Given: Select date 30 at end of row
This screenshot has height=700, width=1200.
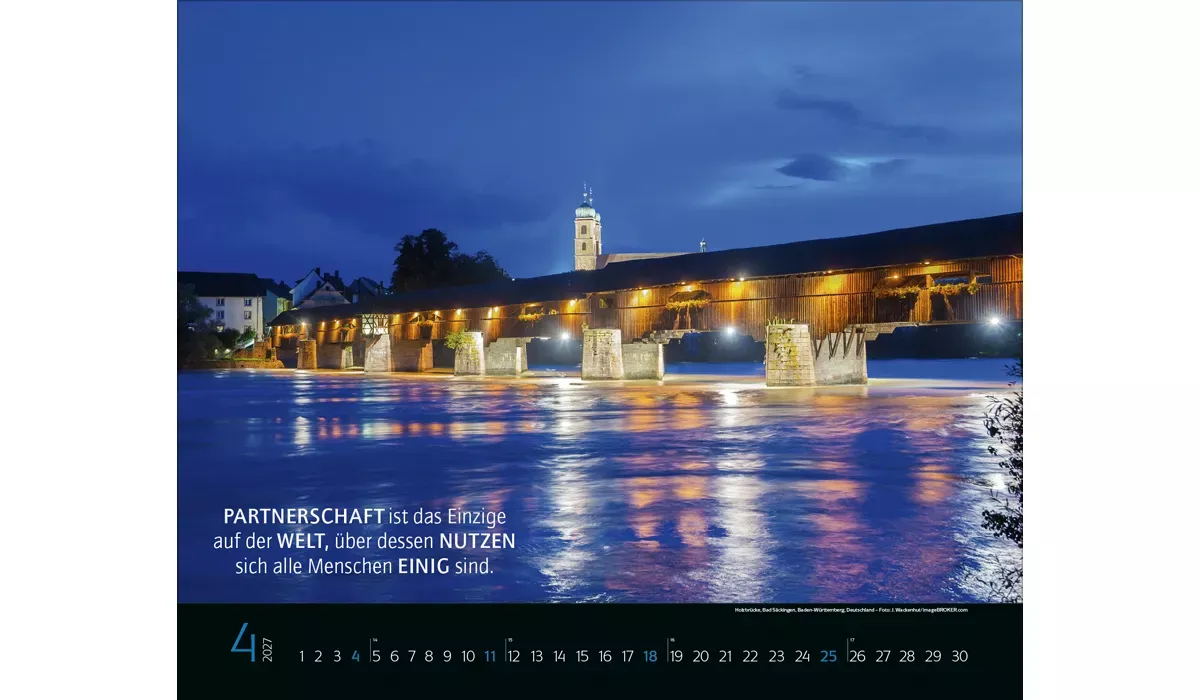Looking at the screenshot, I should pos(958,655).
